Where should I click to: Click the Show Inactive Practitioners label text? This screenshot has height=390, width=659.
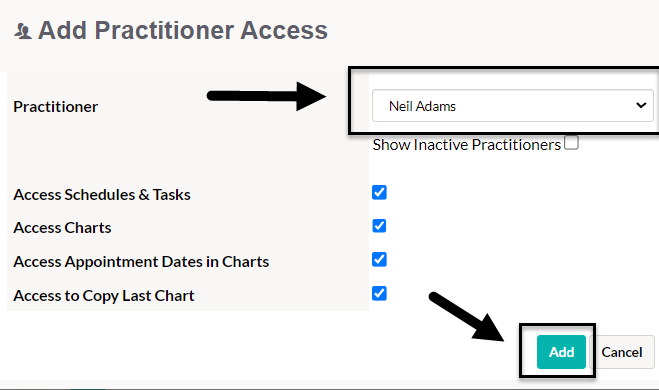pos(467,145)
